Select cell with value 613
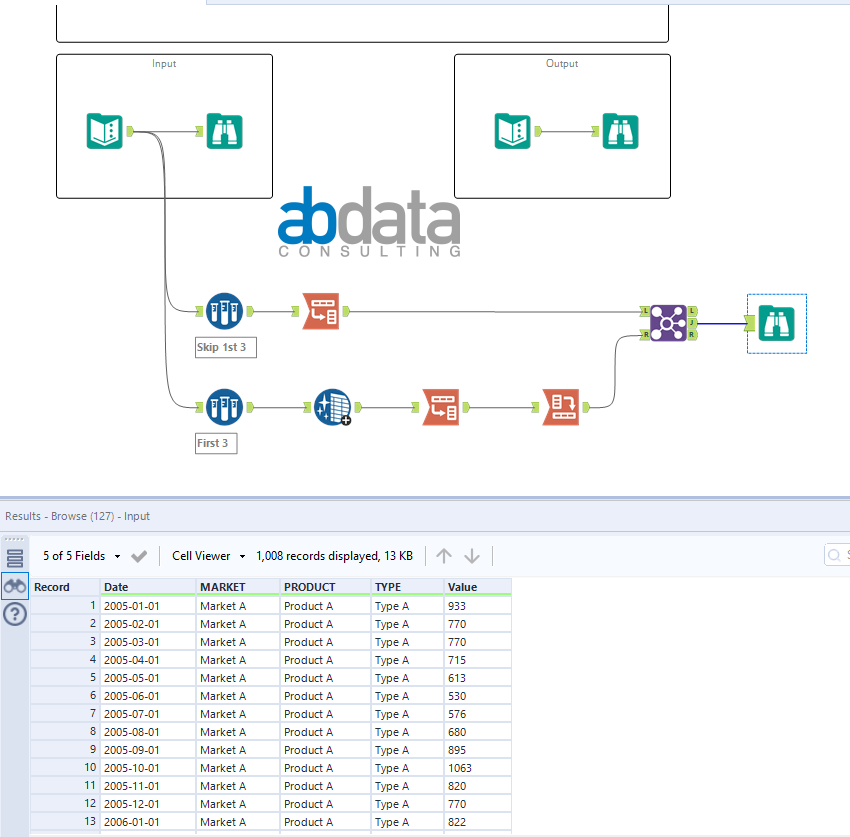850x837 pixels. pyautogui.click(x=478, y=678)
